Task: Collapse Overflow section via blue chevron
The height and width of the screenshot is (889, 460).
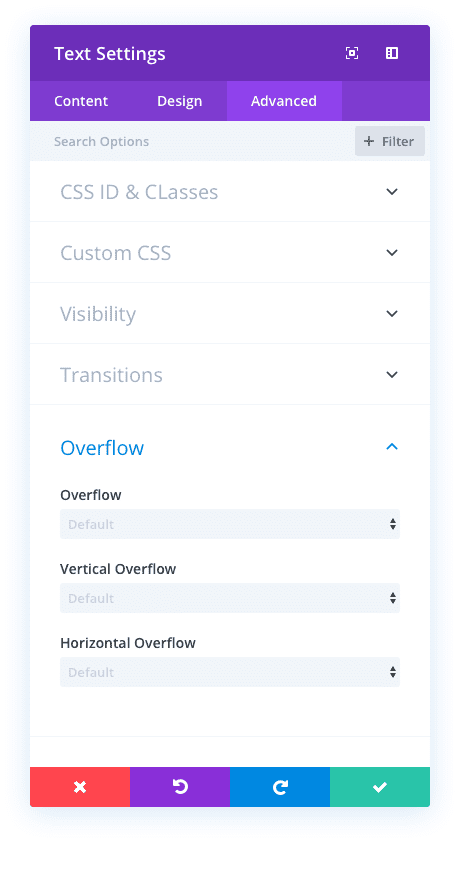Action: (x=392, y=447)
